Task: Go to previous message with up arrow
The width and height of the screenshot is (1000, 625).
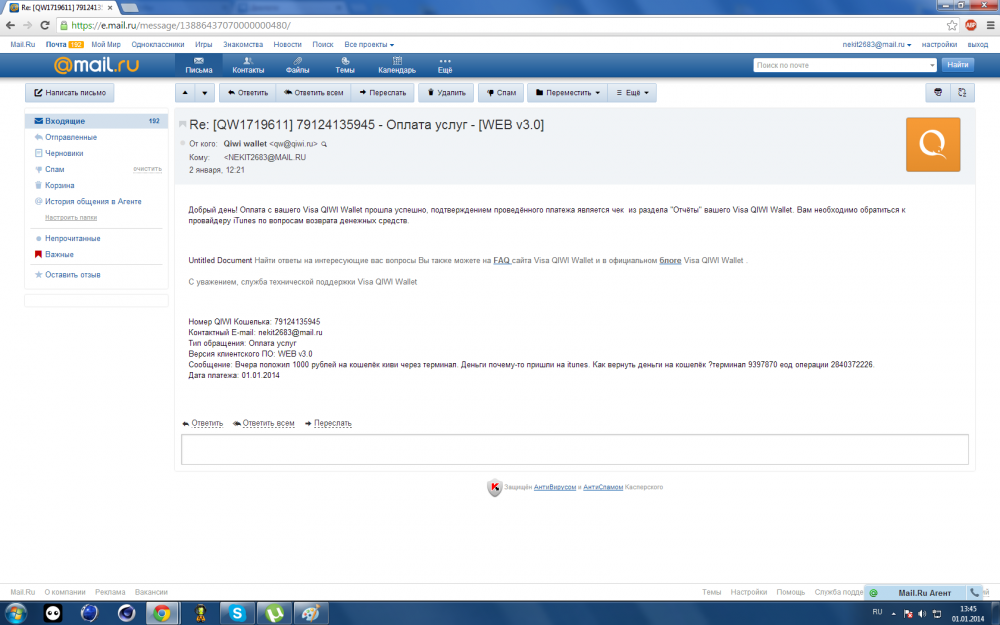Action: click(x=185, y=92)
